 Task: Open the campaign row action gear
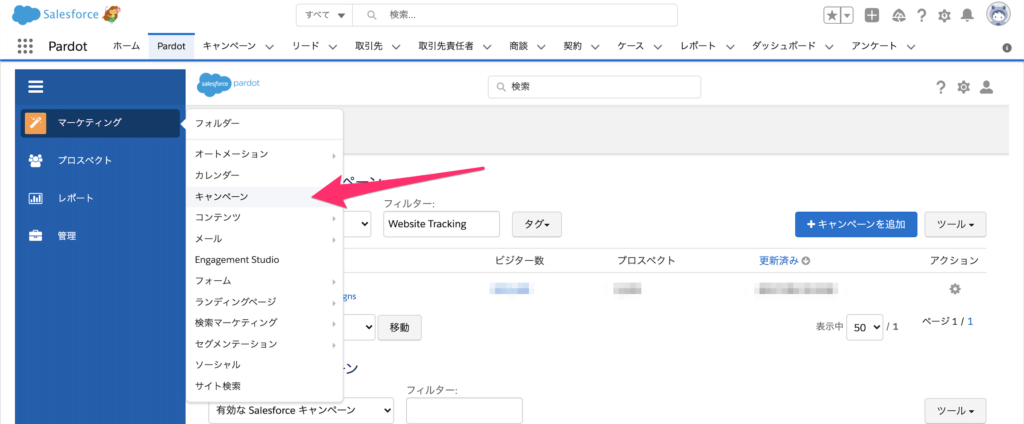point(955,288)
